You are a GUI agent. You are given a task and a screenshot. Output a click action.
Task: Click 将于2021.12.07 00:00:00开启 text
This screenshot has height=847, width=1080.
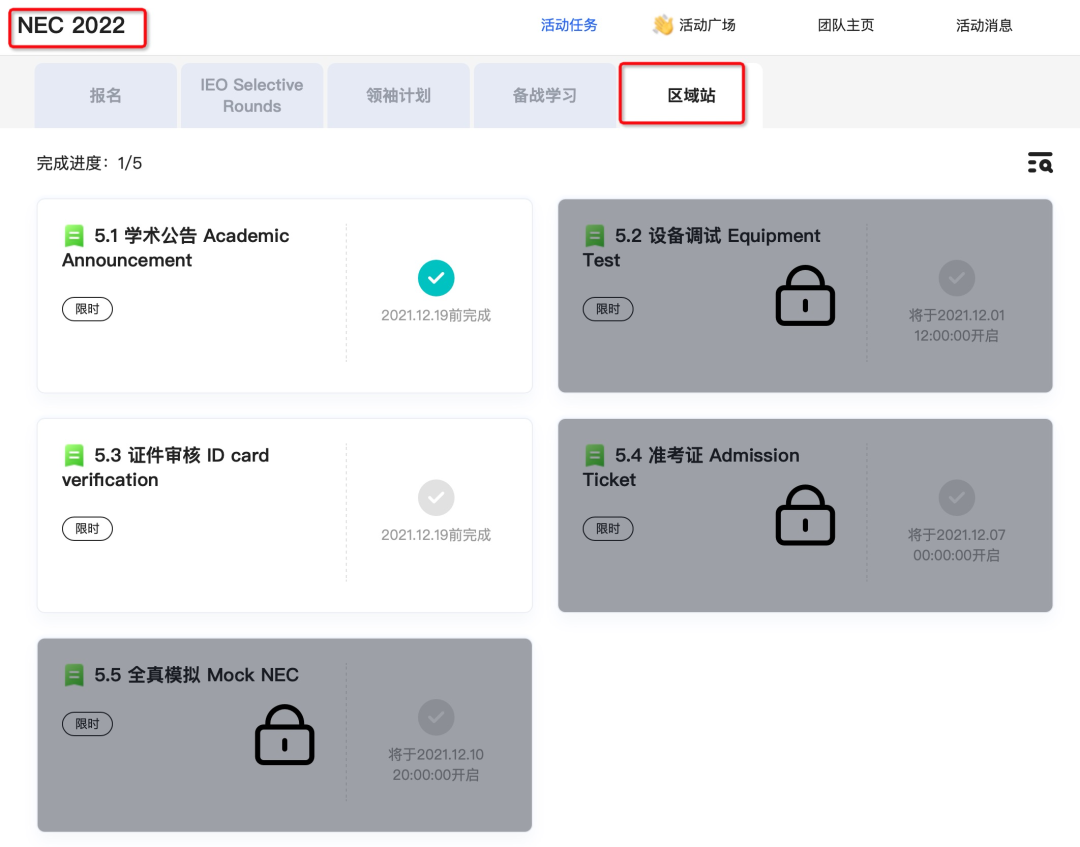[x=957, y=545]
